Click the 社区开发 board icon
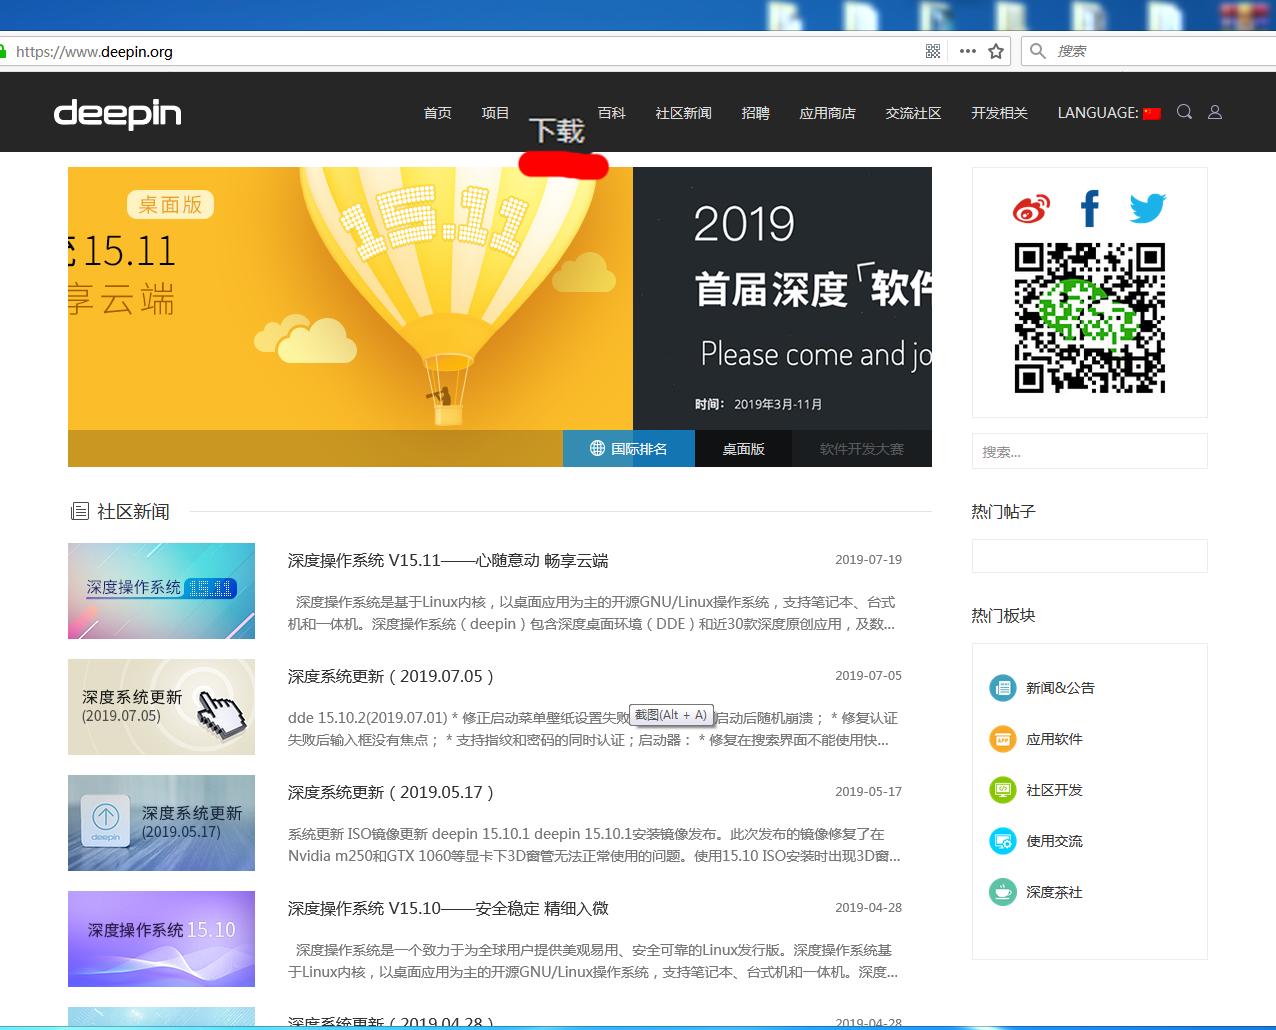 1002,790
